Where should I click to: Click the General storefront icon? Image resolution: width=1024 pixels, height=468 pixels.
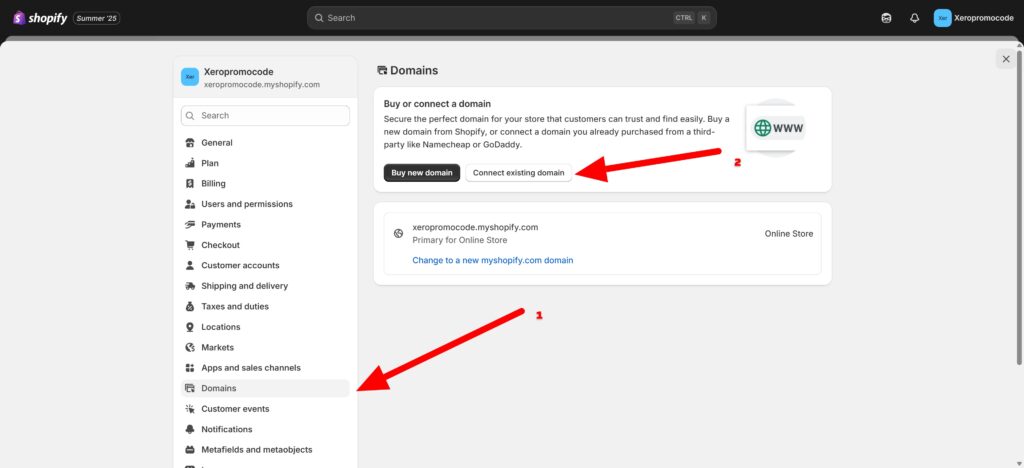click(190, 143)
